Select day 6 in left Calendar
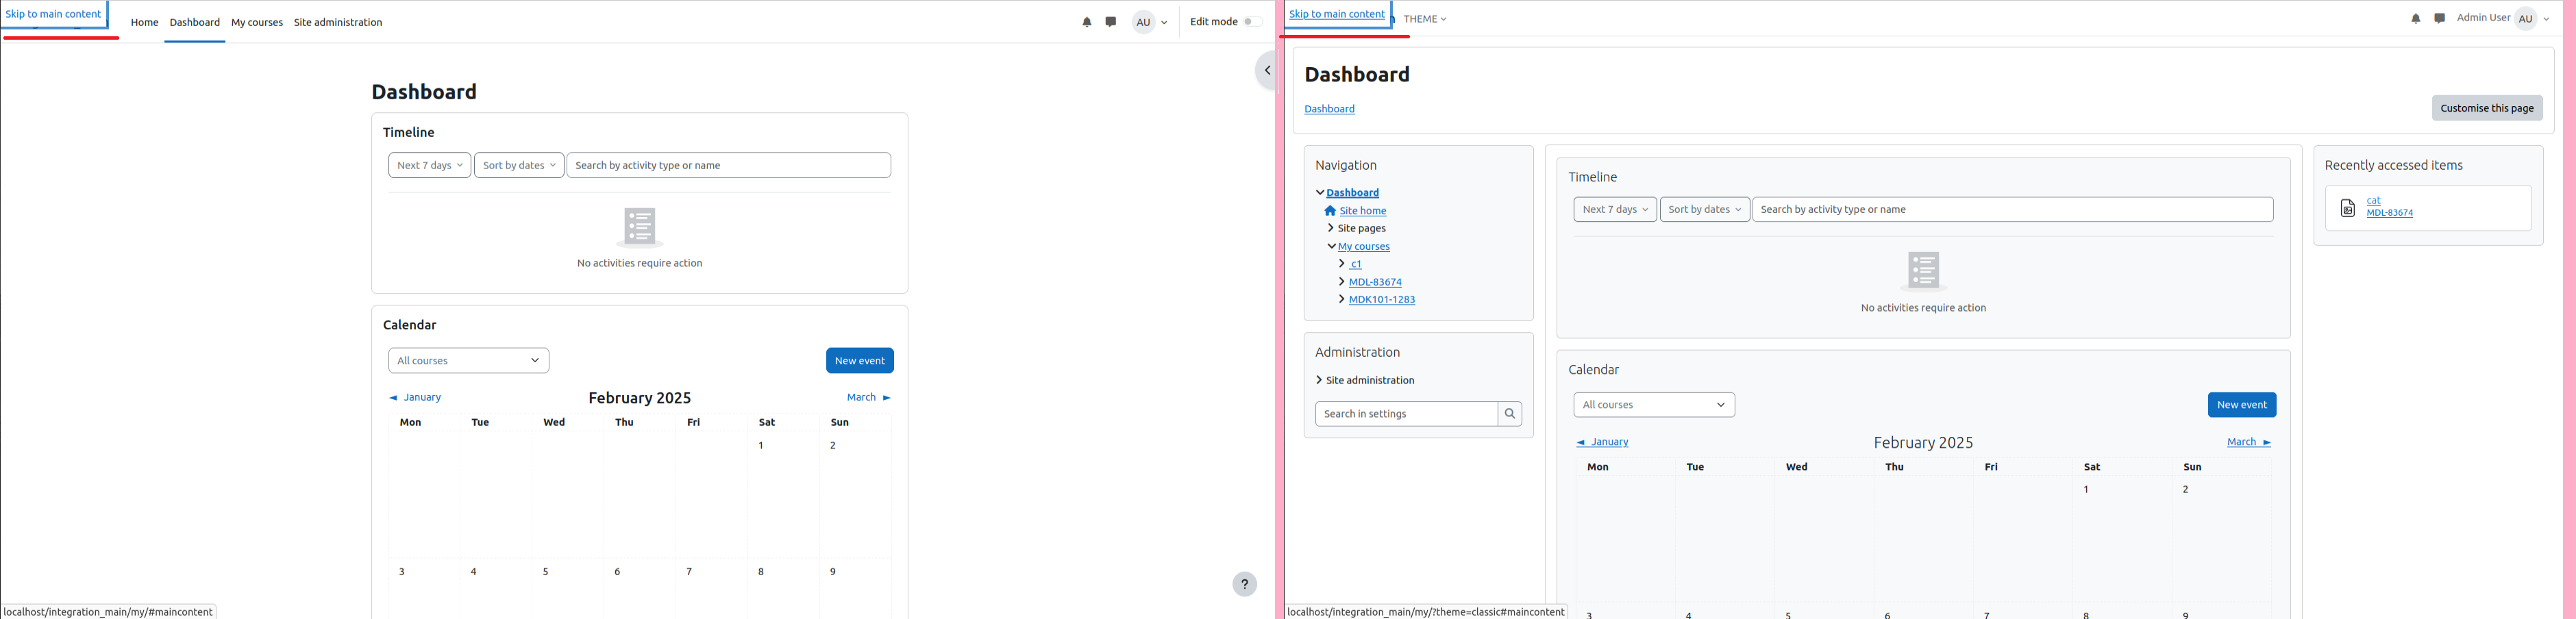Viewport: 2576px width, 619px height. 617,571
